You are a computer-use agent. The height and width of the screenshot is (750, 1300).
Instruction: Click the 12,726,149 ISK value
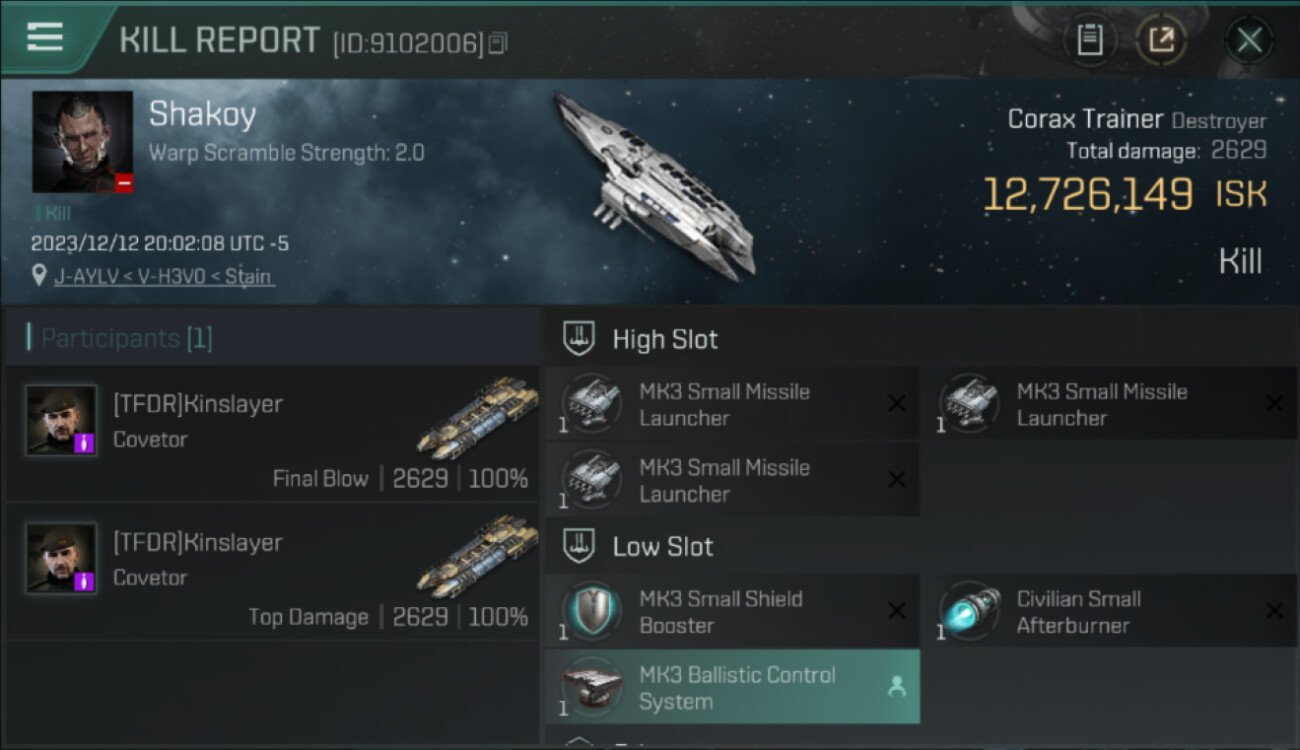coord(1125,194)
